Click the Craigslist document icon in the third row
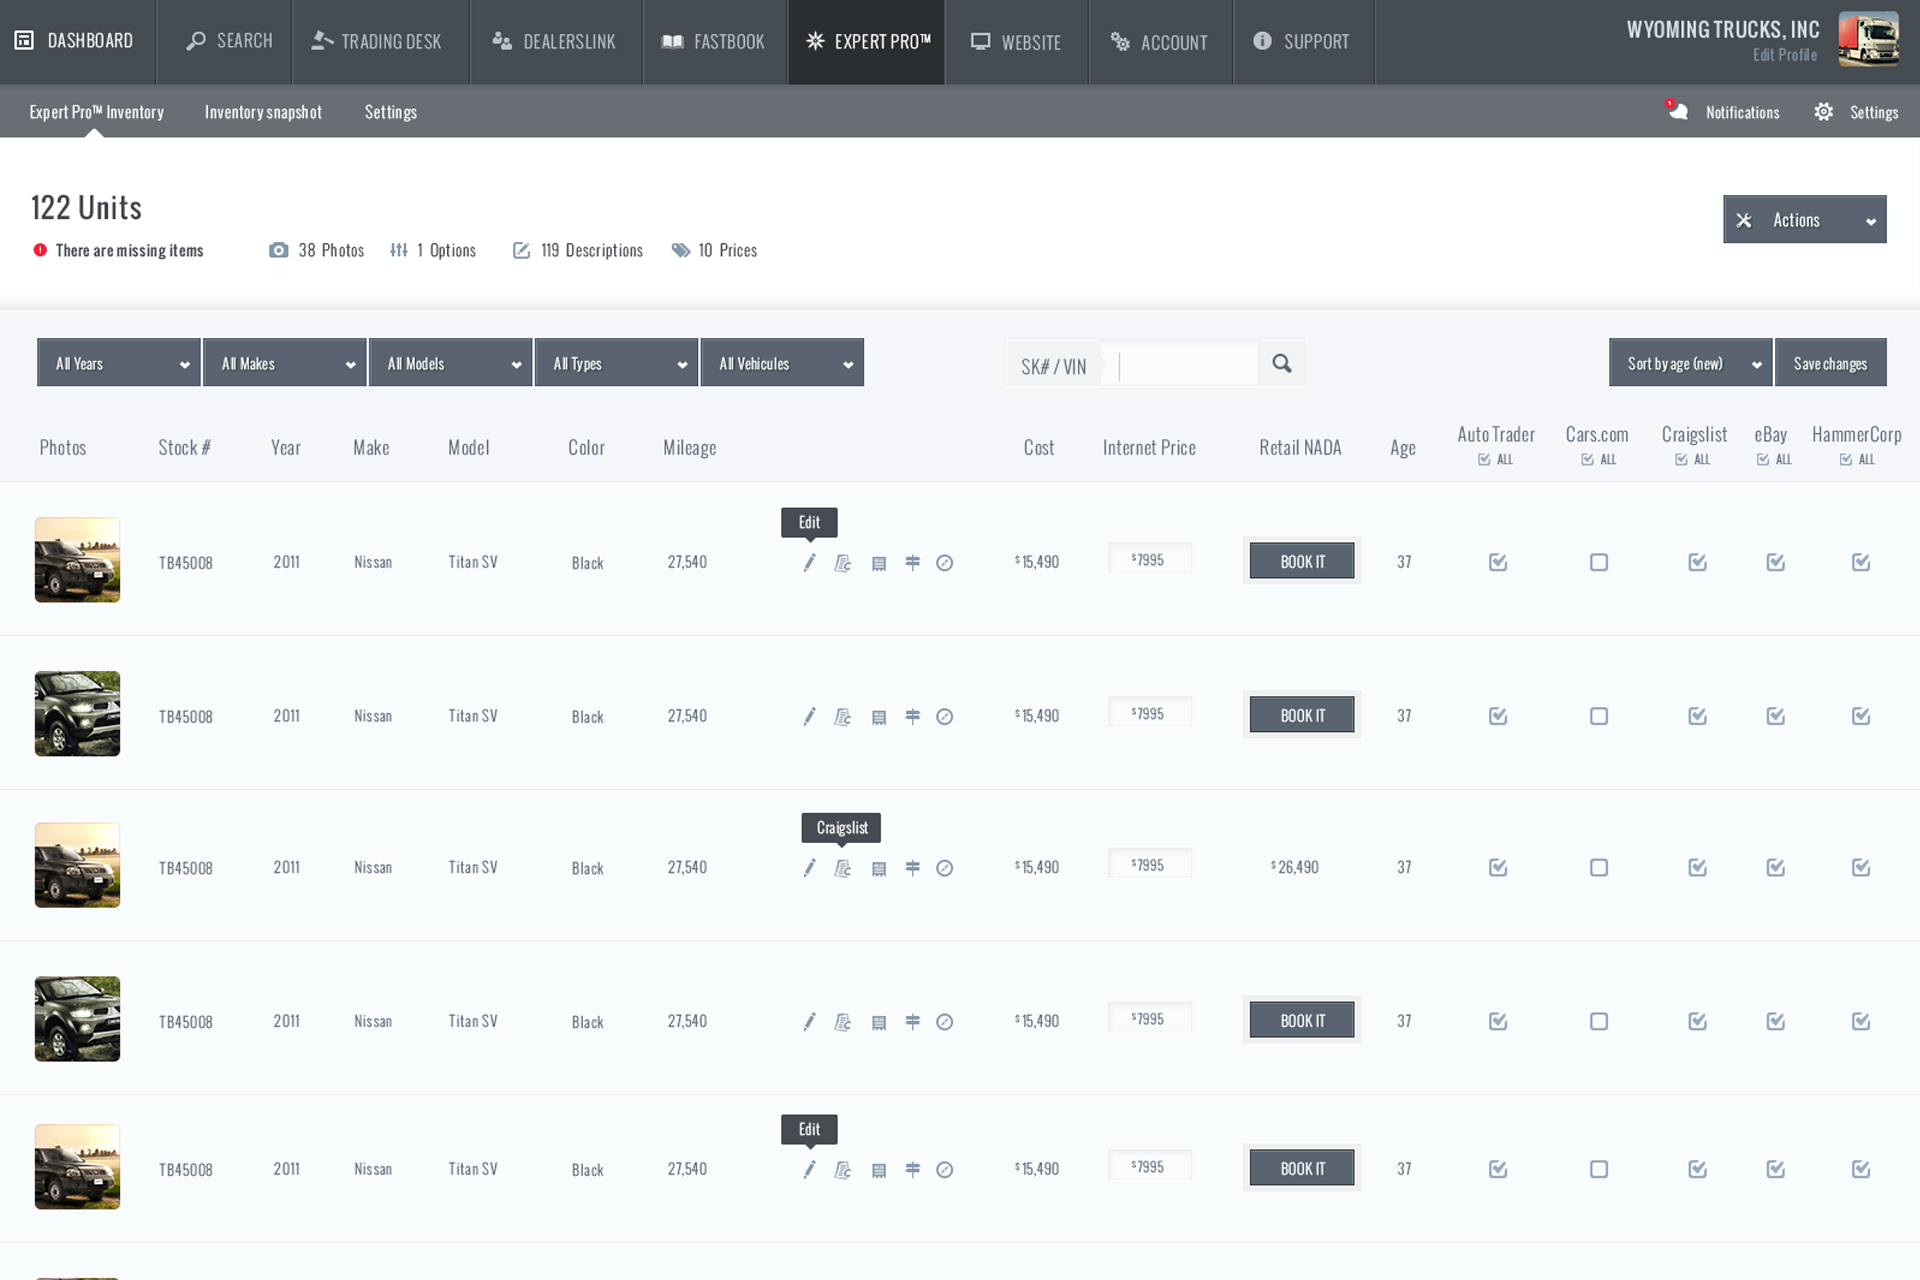The height and width of the screenshot is (1280, 1920). click(843, 868)
